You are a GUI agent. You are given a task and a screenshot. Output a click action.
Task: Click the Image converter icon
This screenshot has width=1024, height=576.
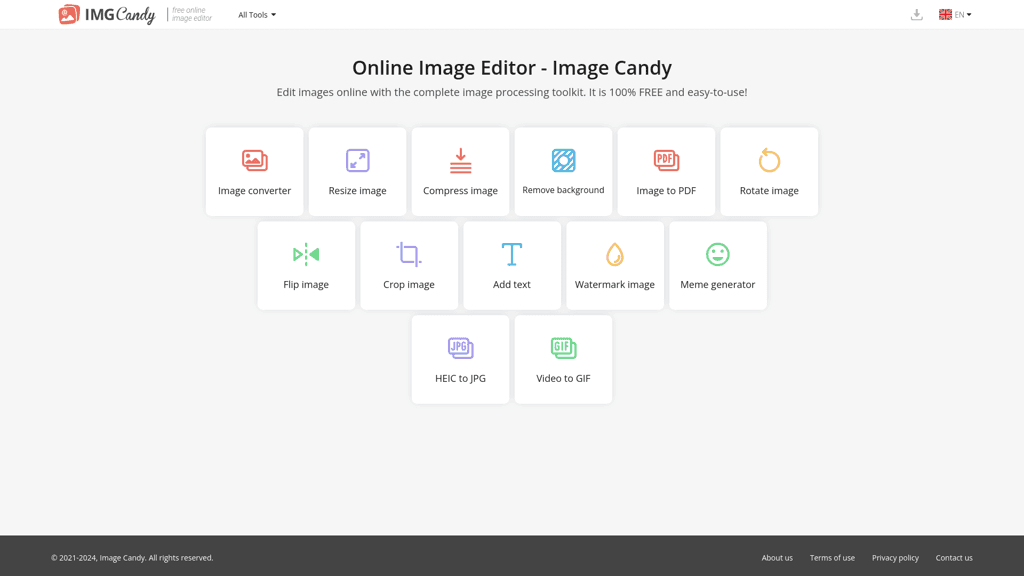tap(255, 160)
